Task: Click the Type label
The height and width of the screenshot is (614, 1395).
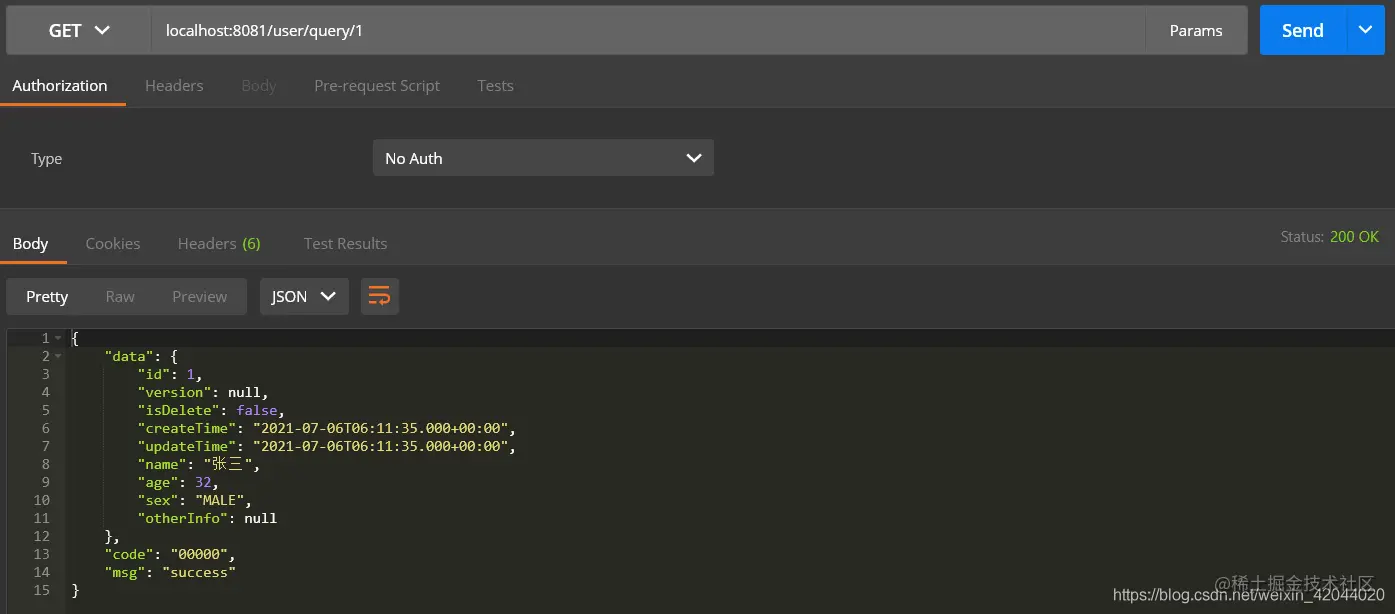Action: (x=46, y=158)
